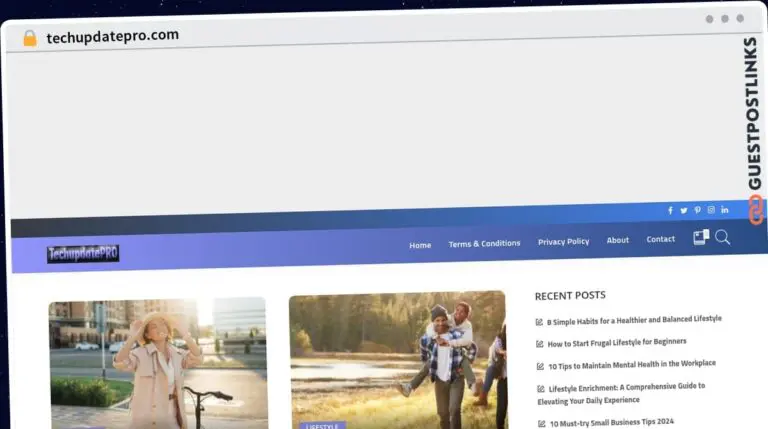Open '8 Simple Habits for a Healthier' post
This screenshot has width=768, height=429.
[x=634, y=320]
